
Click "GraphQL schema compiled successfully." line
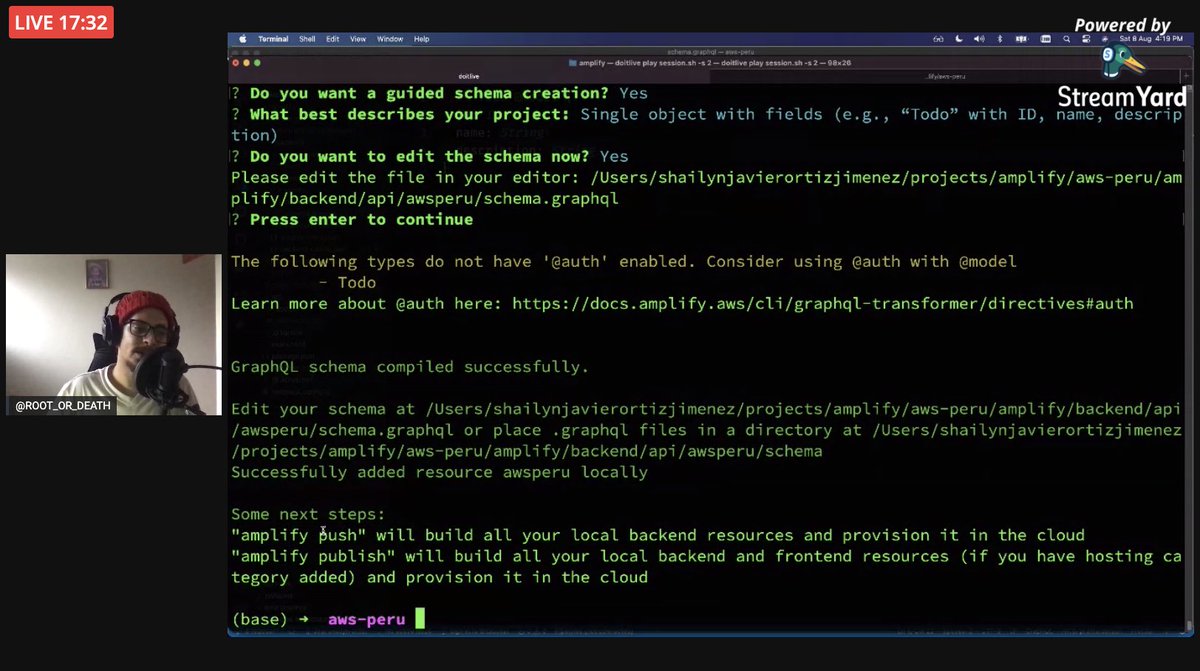click(x=410, y=367)
